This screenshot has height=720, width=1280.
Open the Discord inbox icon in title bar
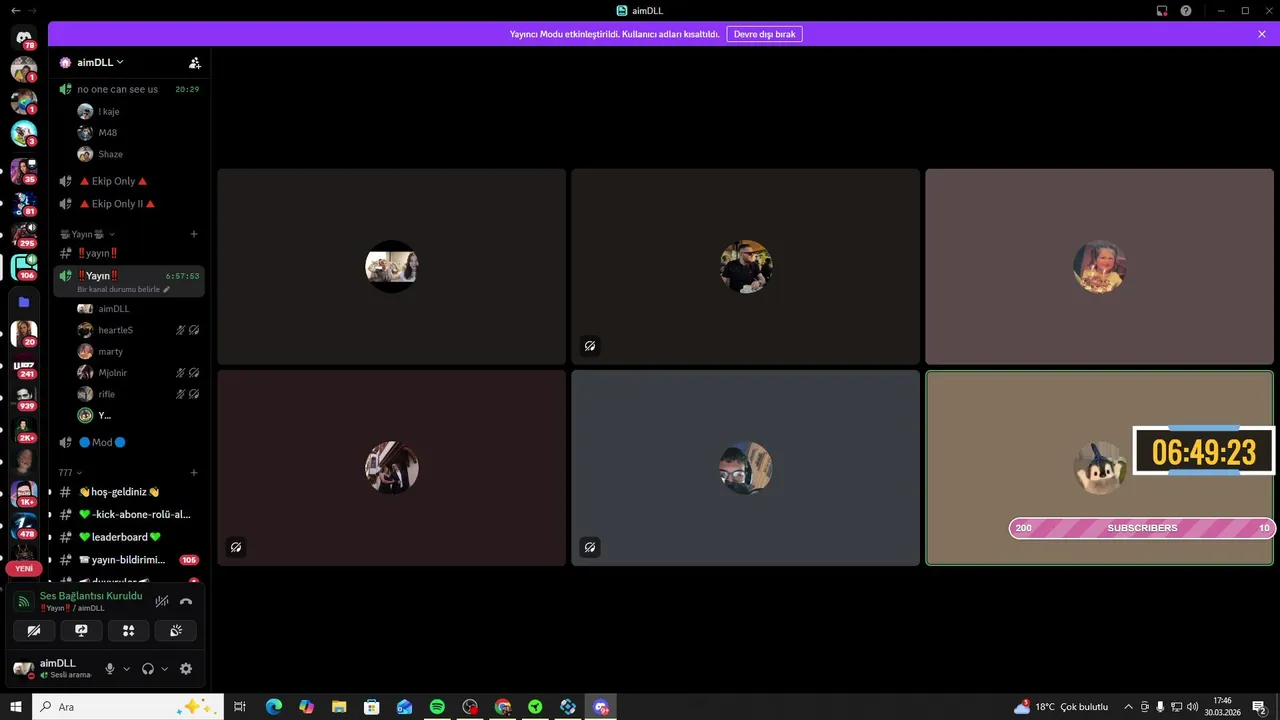pyautogui.click(x=1162, y=11)
